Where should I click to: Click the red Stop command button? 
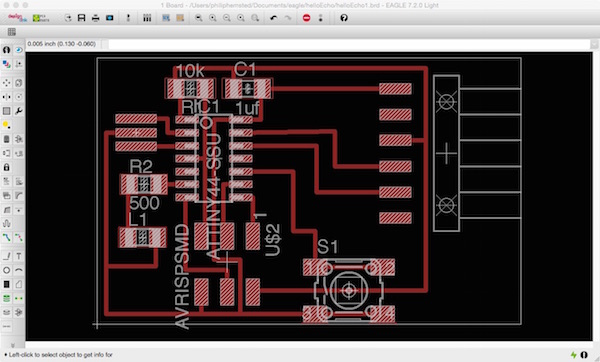307,18
